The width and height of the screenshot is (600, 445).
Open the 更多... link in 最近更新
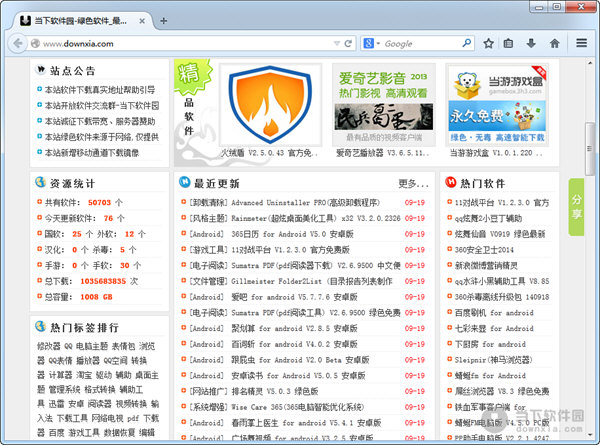click(413, 184)
